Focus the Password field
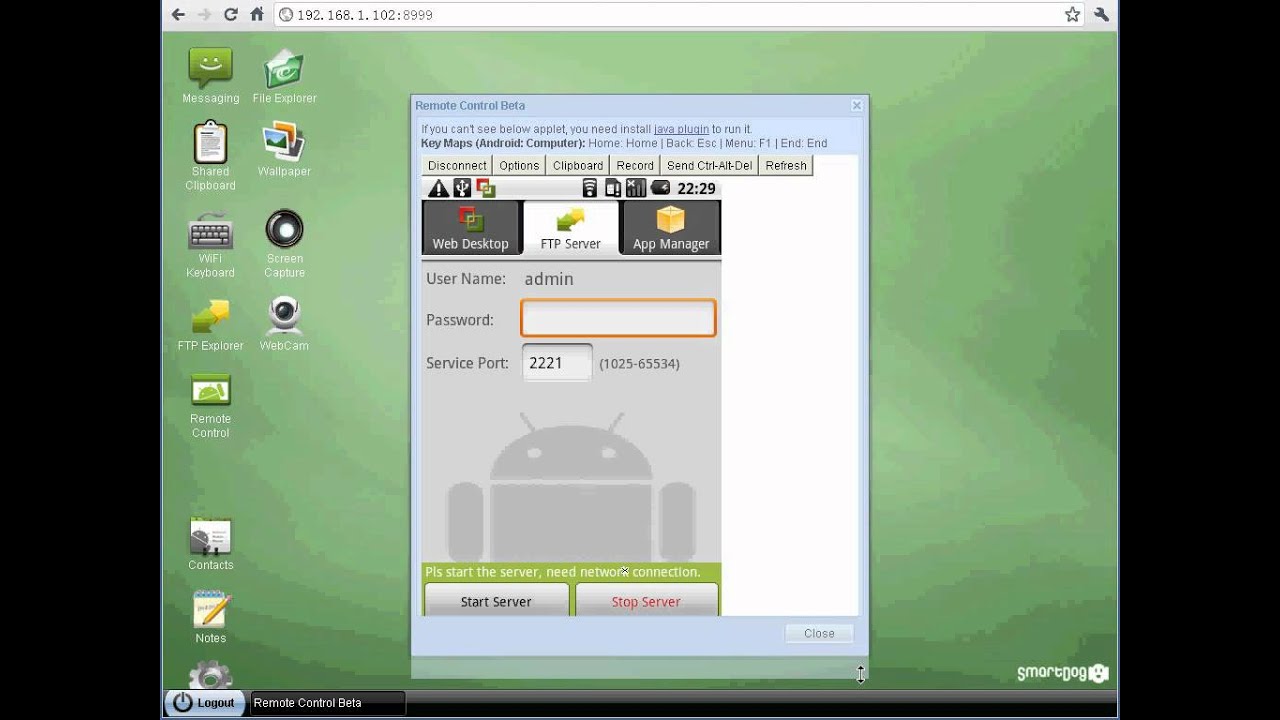 click(x=618, y=319)
